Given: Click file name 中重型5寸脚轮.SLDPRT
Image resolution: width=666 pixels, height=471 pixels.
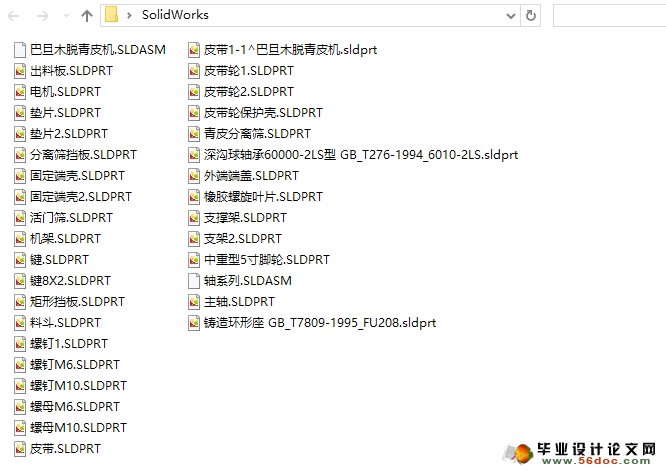Looking at the screenshot, I should click(x=266, y=260).
